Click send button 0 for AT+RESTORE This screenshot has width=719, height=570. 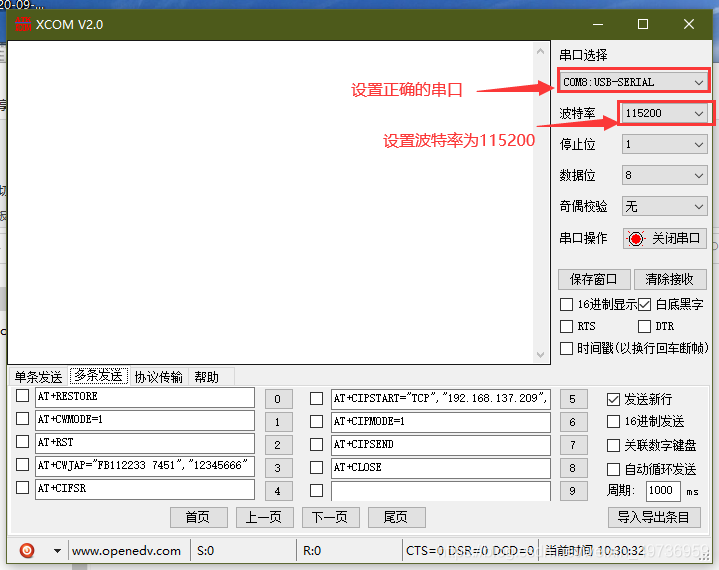(278, 399)
